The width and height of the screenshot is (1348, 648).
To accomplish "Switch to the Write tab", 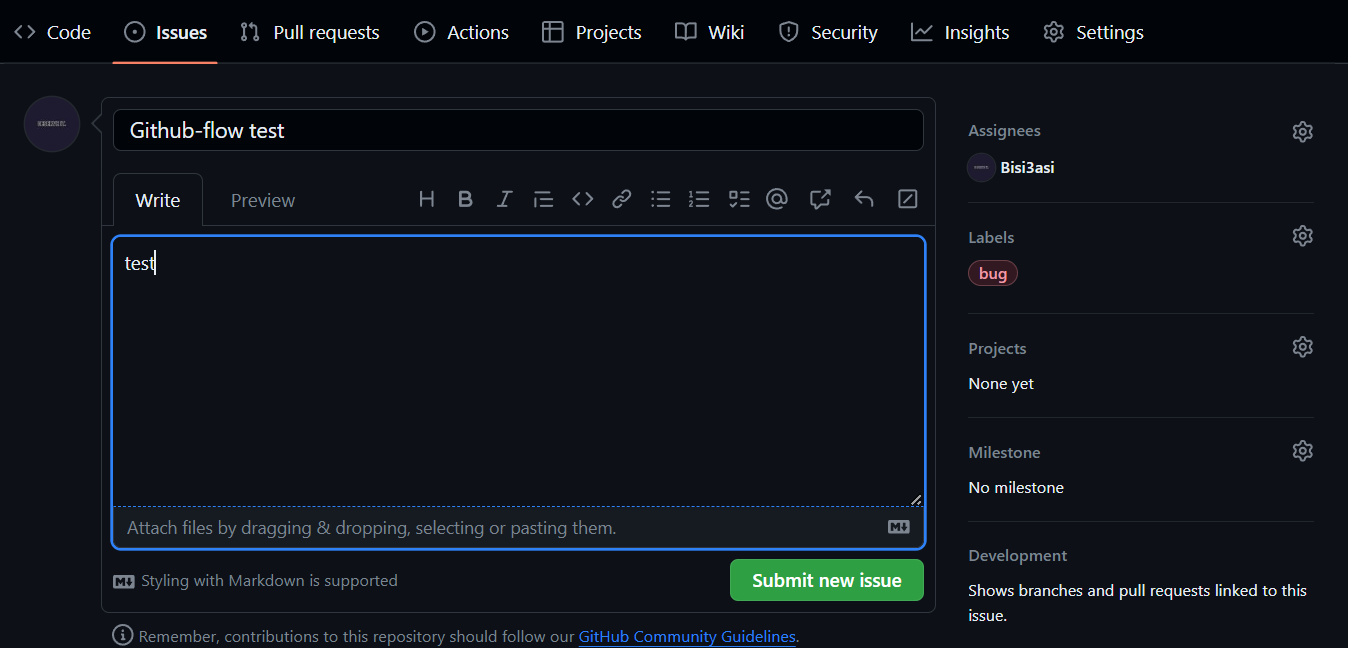I will tap(158, 200).
